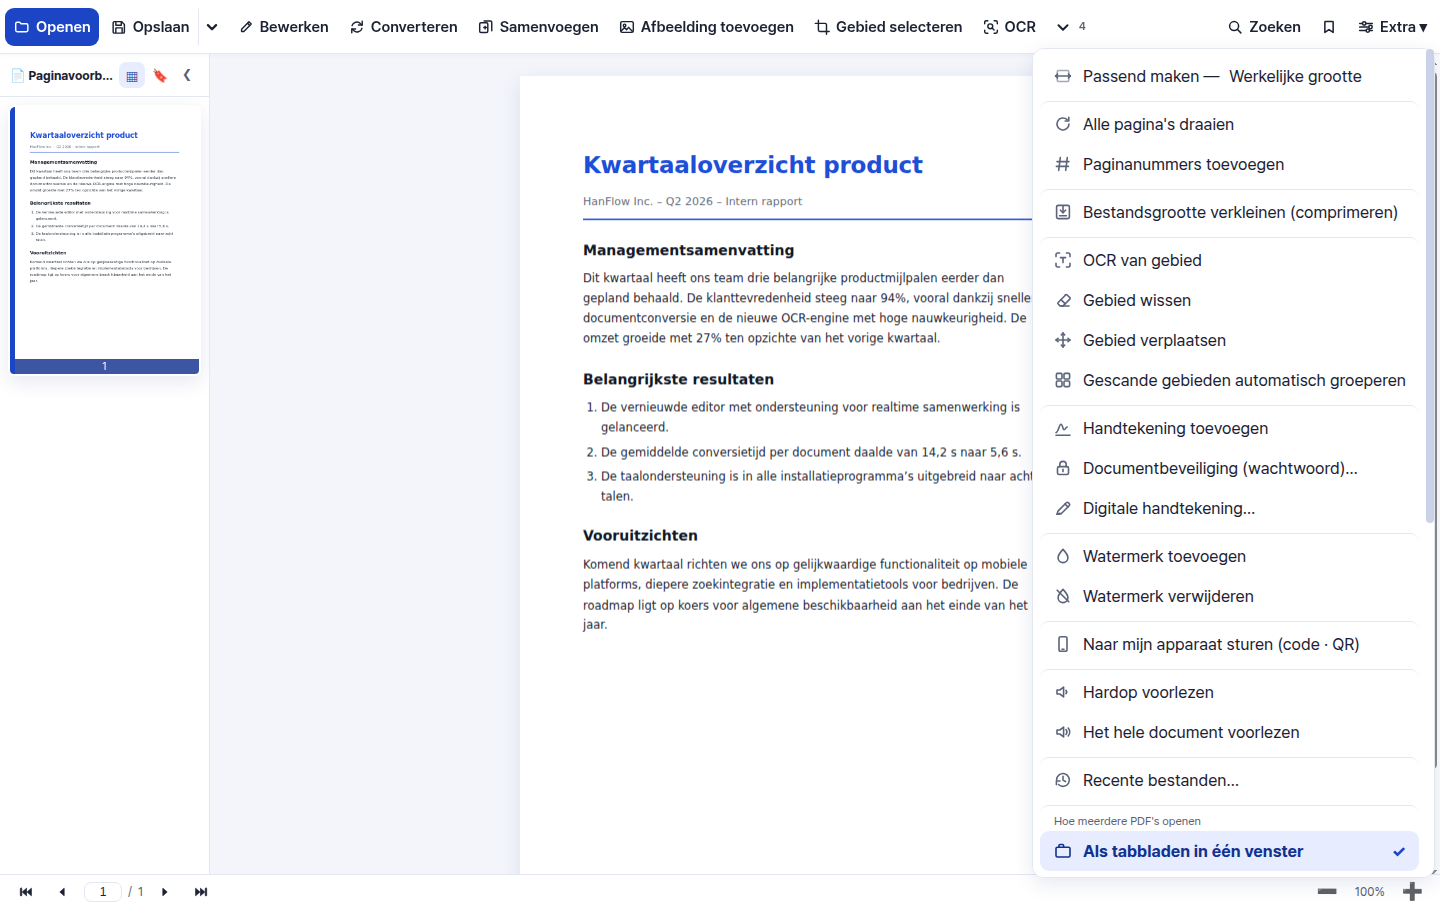Select Gescande gebieden automatisch groeperen
This screenshot has height=908, width=1440.
(x=1229, y=380)
